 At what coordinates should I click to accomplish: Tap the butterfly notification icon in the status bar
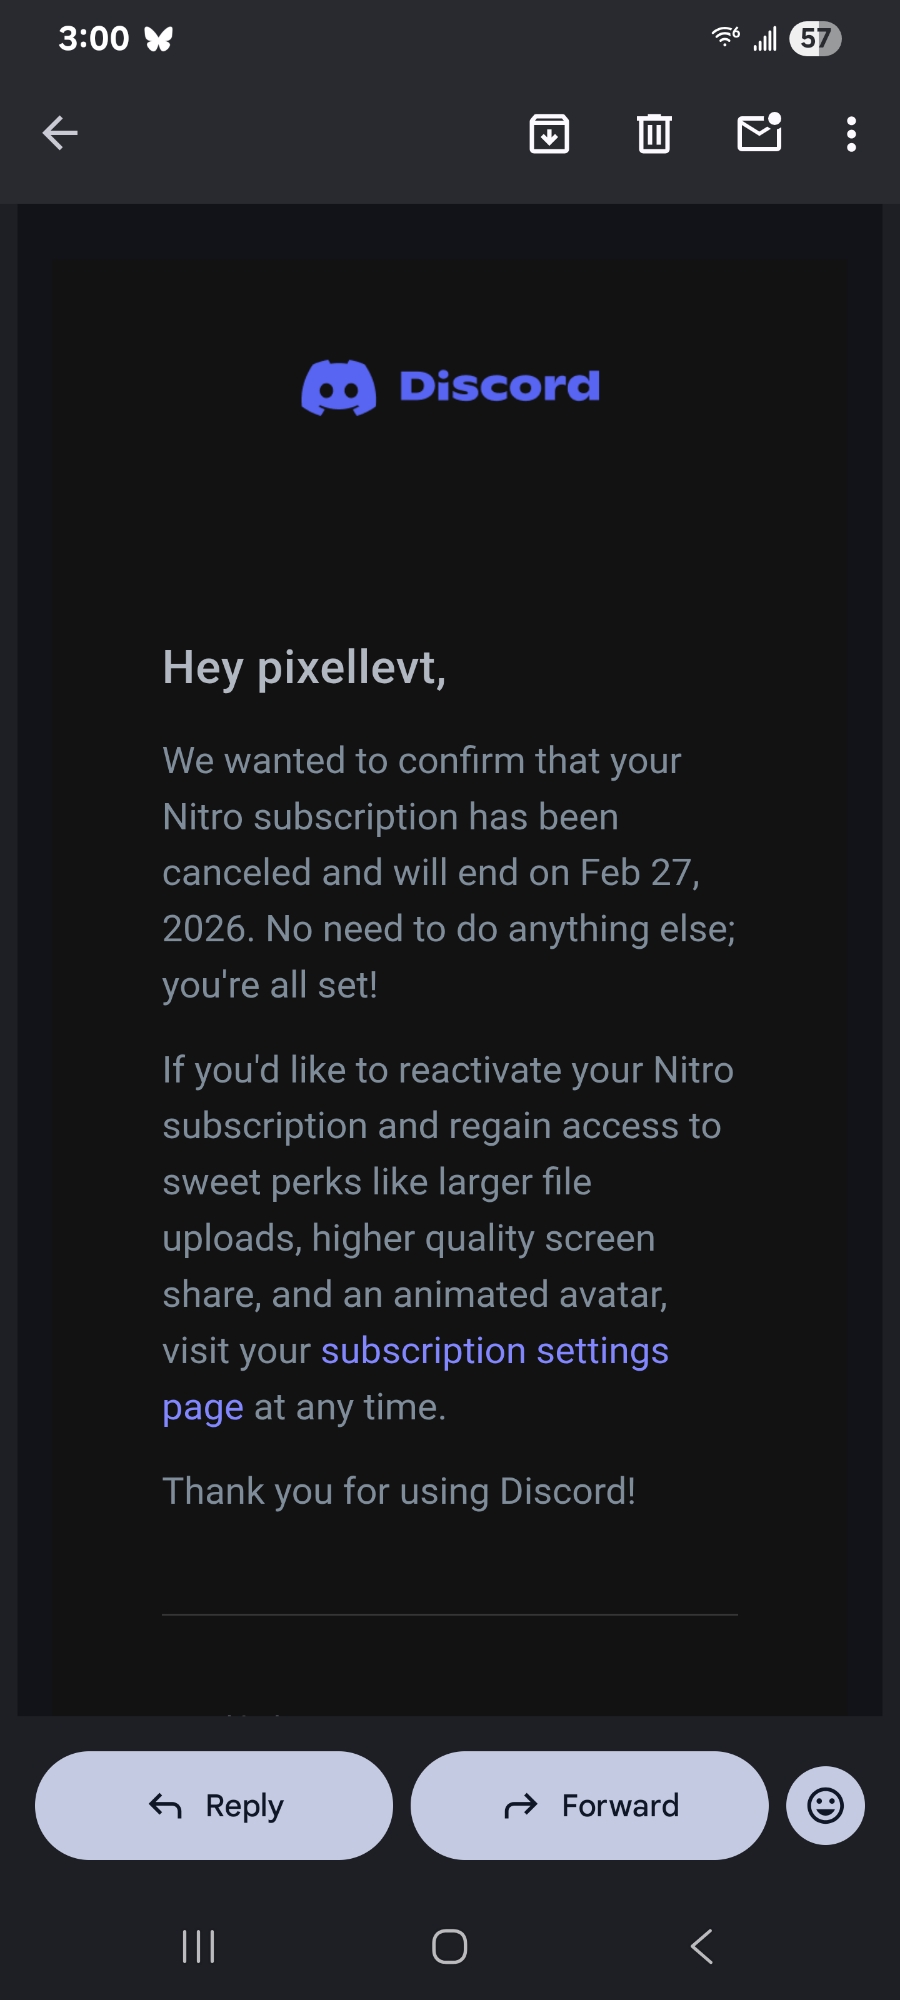tap(159, 39)
